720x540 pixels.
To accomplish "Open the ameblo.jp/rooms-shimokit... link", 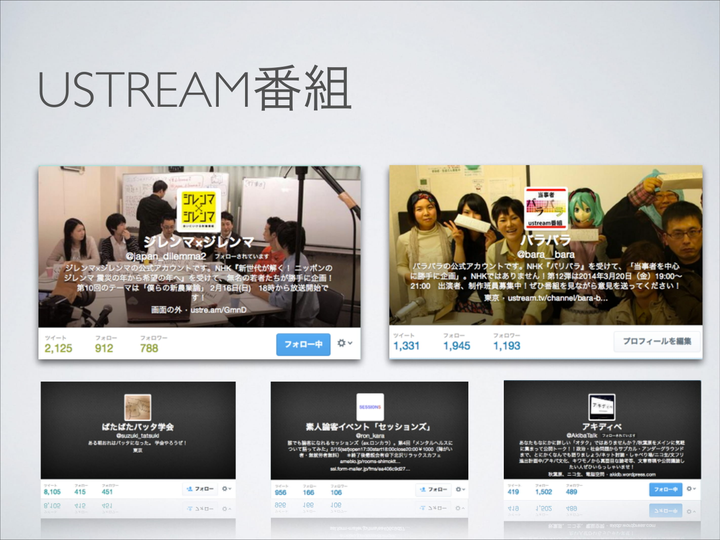I will pos(370,462).
